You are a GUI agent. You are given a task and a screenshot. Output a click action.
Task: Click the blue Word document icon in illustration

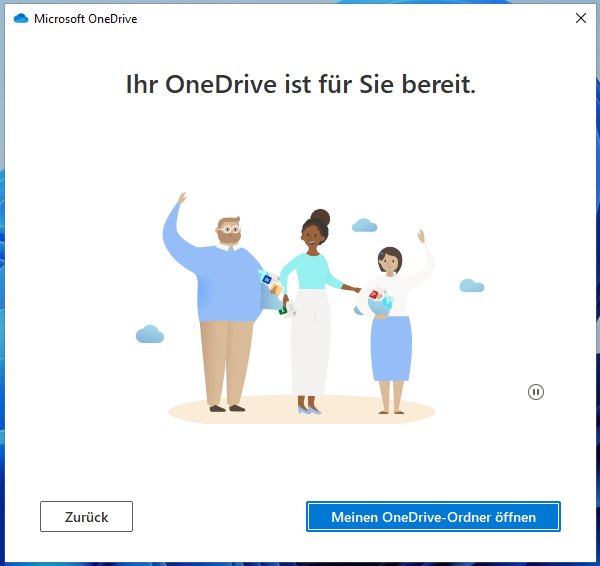pos(267,280)
